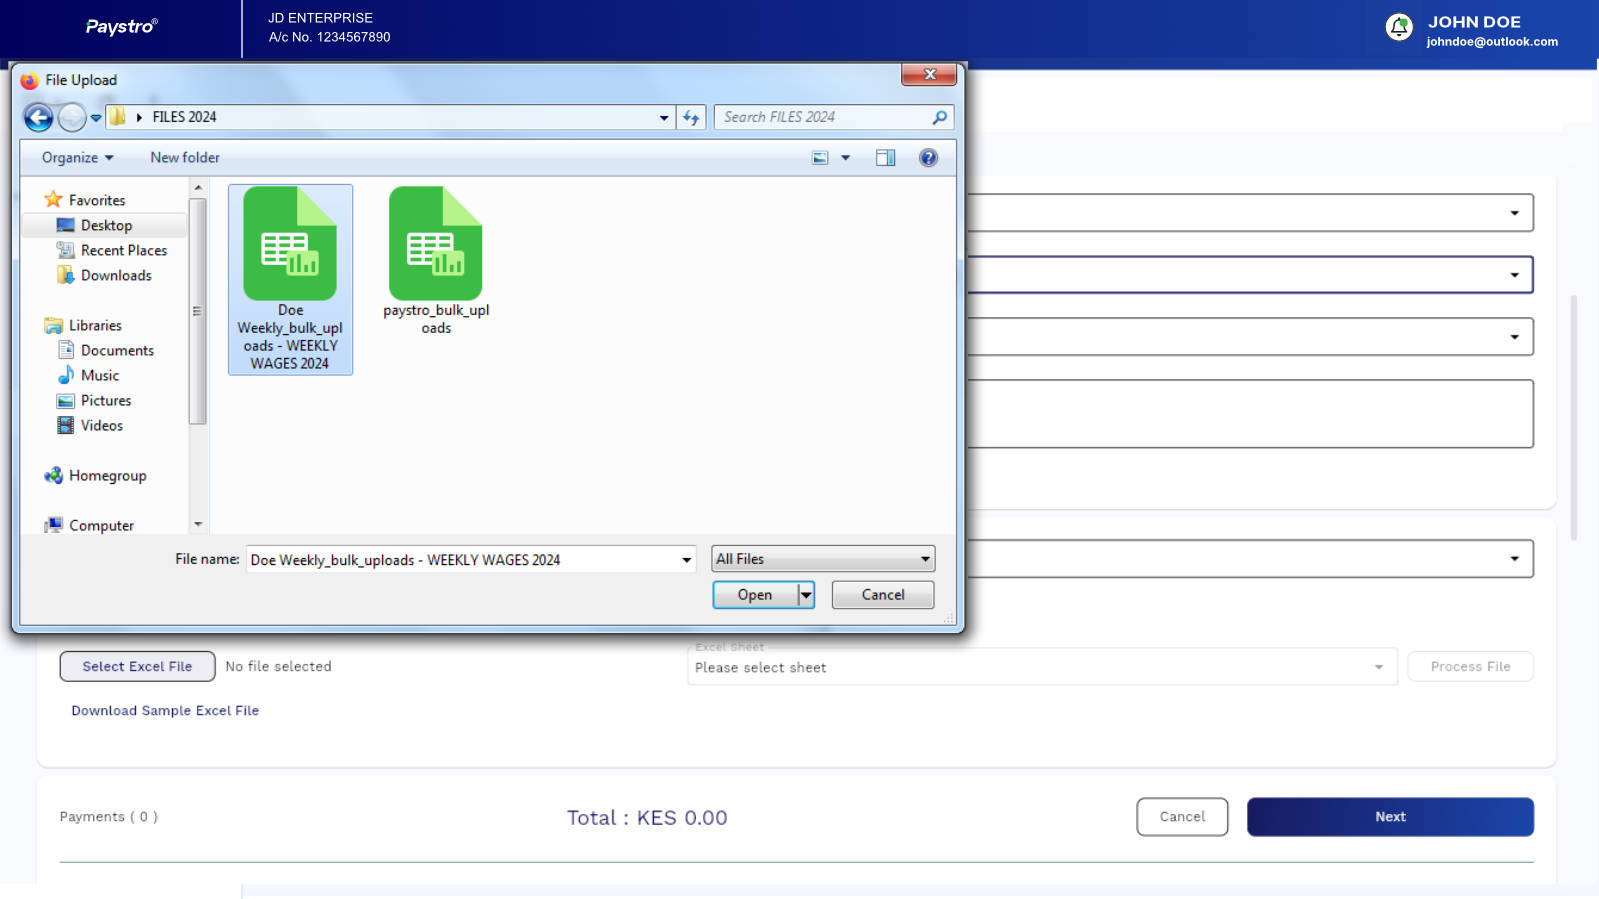Select Downloads in the Favorites list

click(116, 276)
